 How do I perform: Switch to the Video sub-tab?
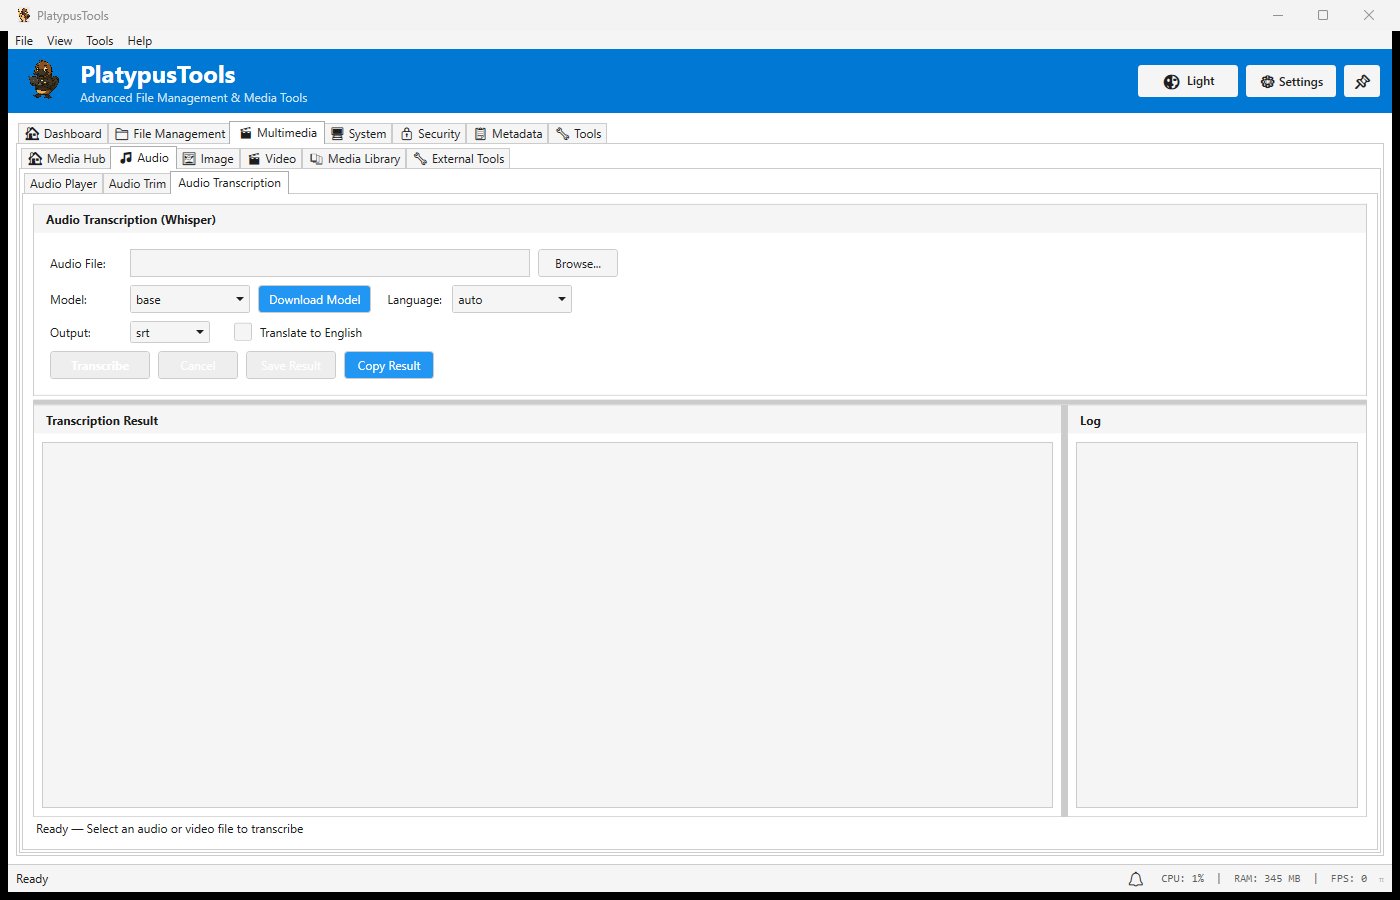point(272,159)
